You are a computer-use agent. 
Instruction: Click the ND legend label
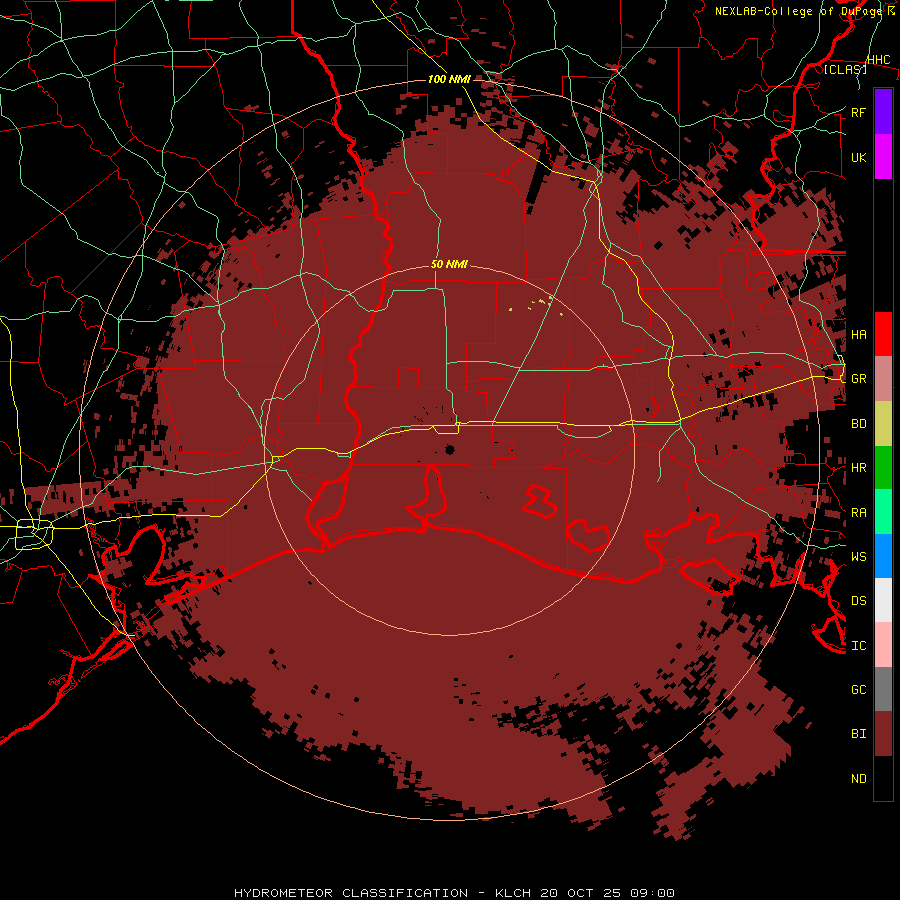pyautogui.click(x=858, y=779)
